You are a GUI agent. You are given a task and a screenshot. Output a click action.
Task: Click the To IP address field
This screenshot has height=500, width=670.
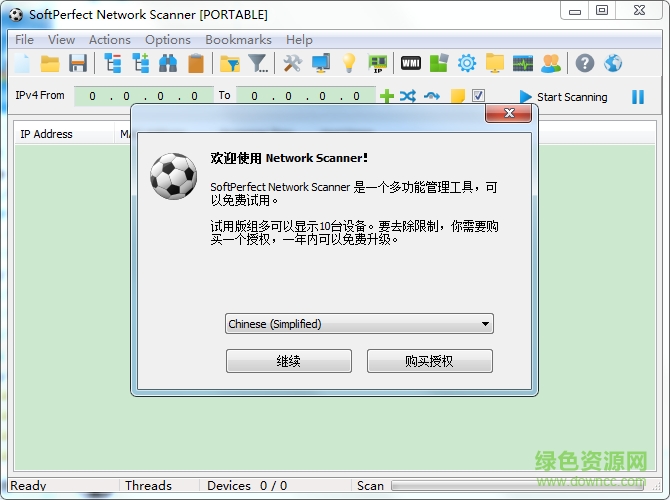[x=306, y=96]
